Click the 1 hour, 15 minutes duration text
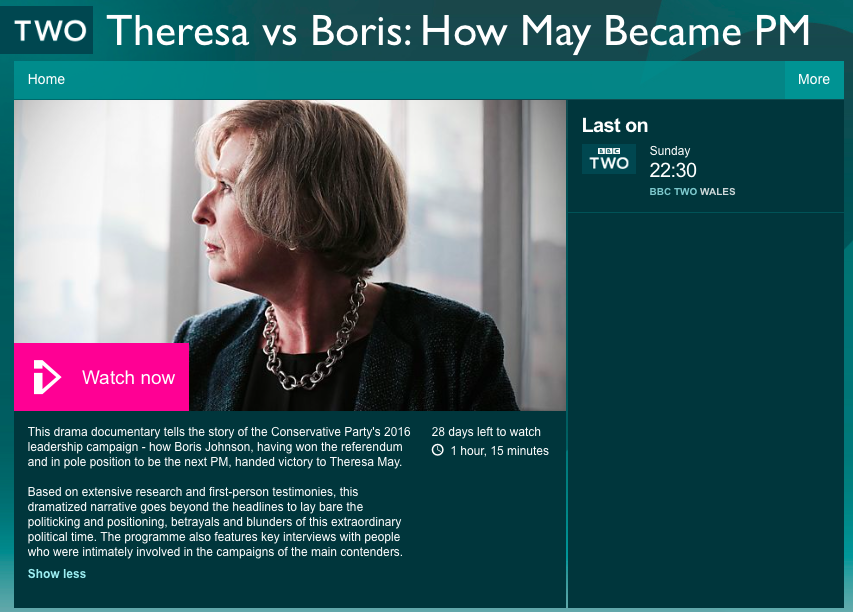Screen dimensions: 853x612 coord(499,450)
